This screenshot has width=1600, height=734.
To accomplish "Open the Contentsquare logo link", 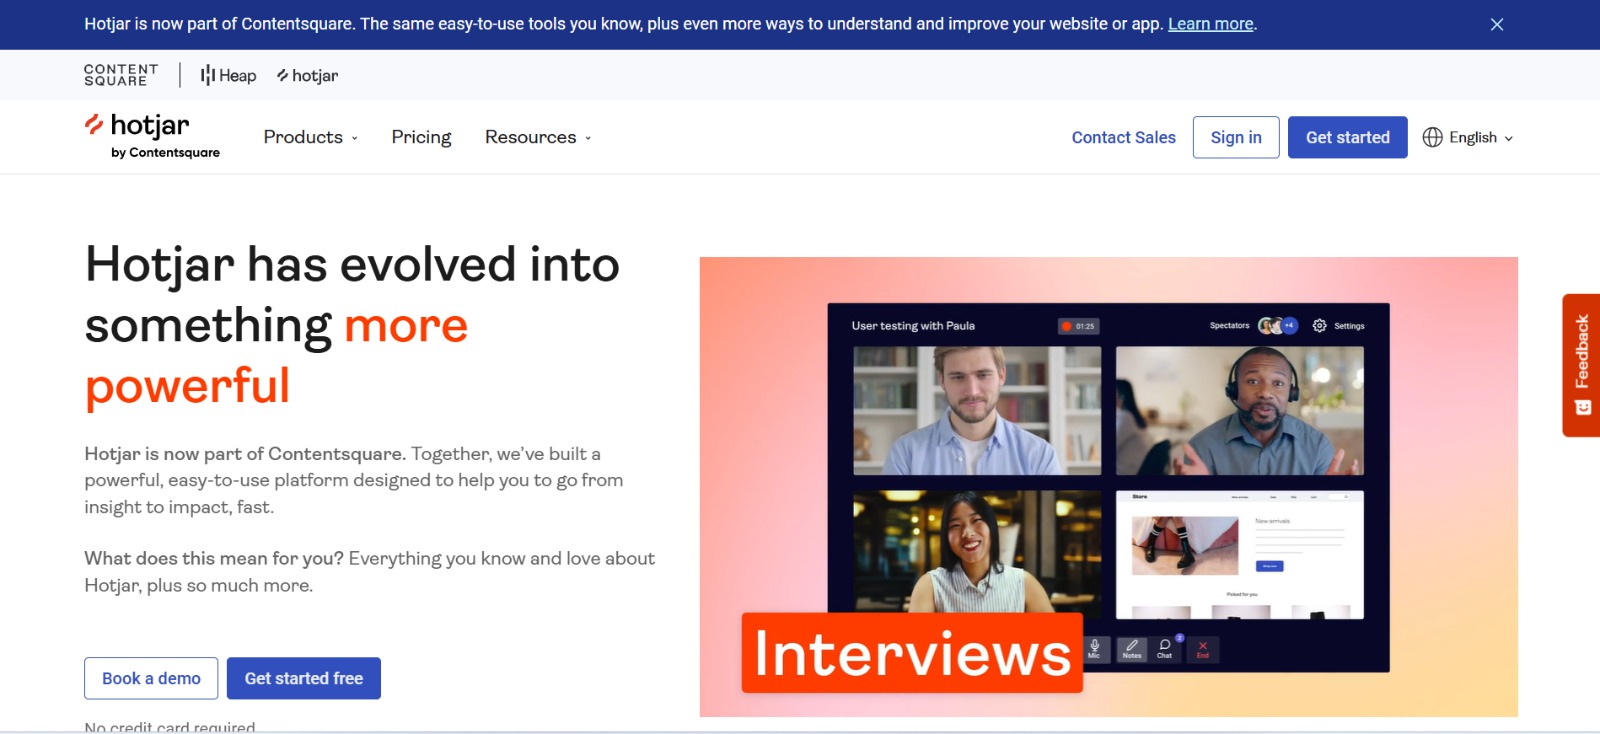I will [121, 75].
